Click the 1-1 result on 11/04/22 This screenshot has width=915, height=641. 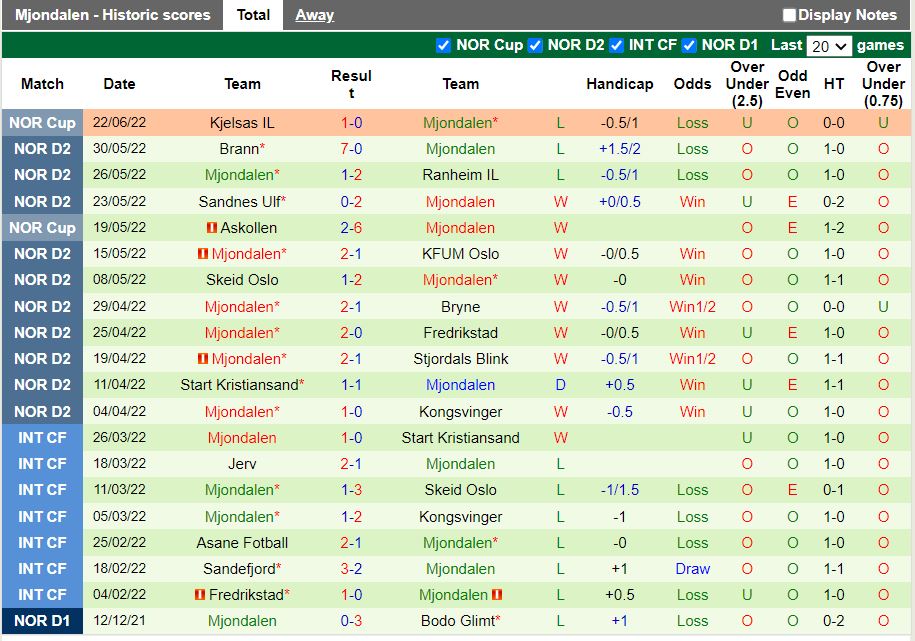[351, 385]
